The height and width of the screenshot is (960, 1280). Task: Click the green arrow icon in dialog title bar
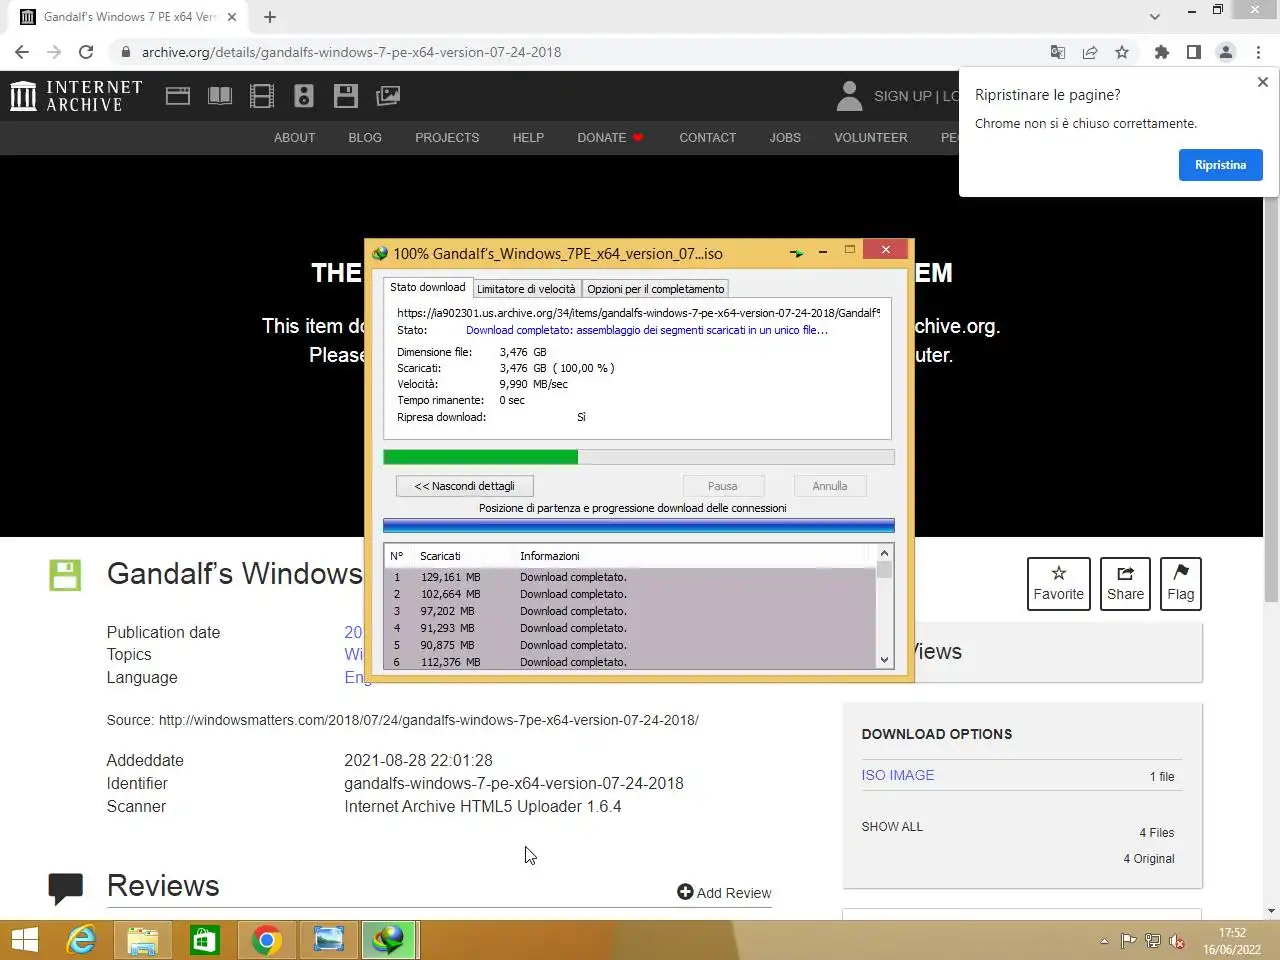coord(796,253)
